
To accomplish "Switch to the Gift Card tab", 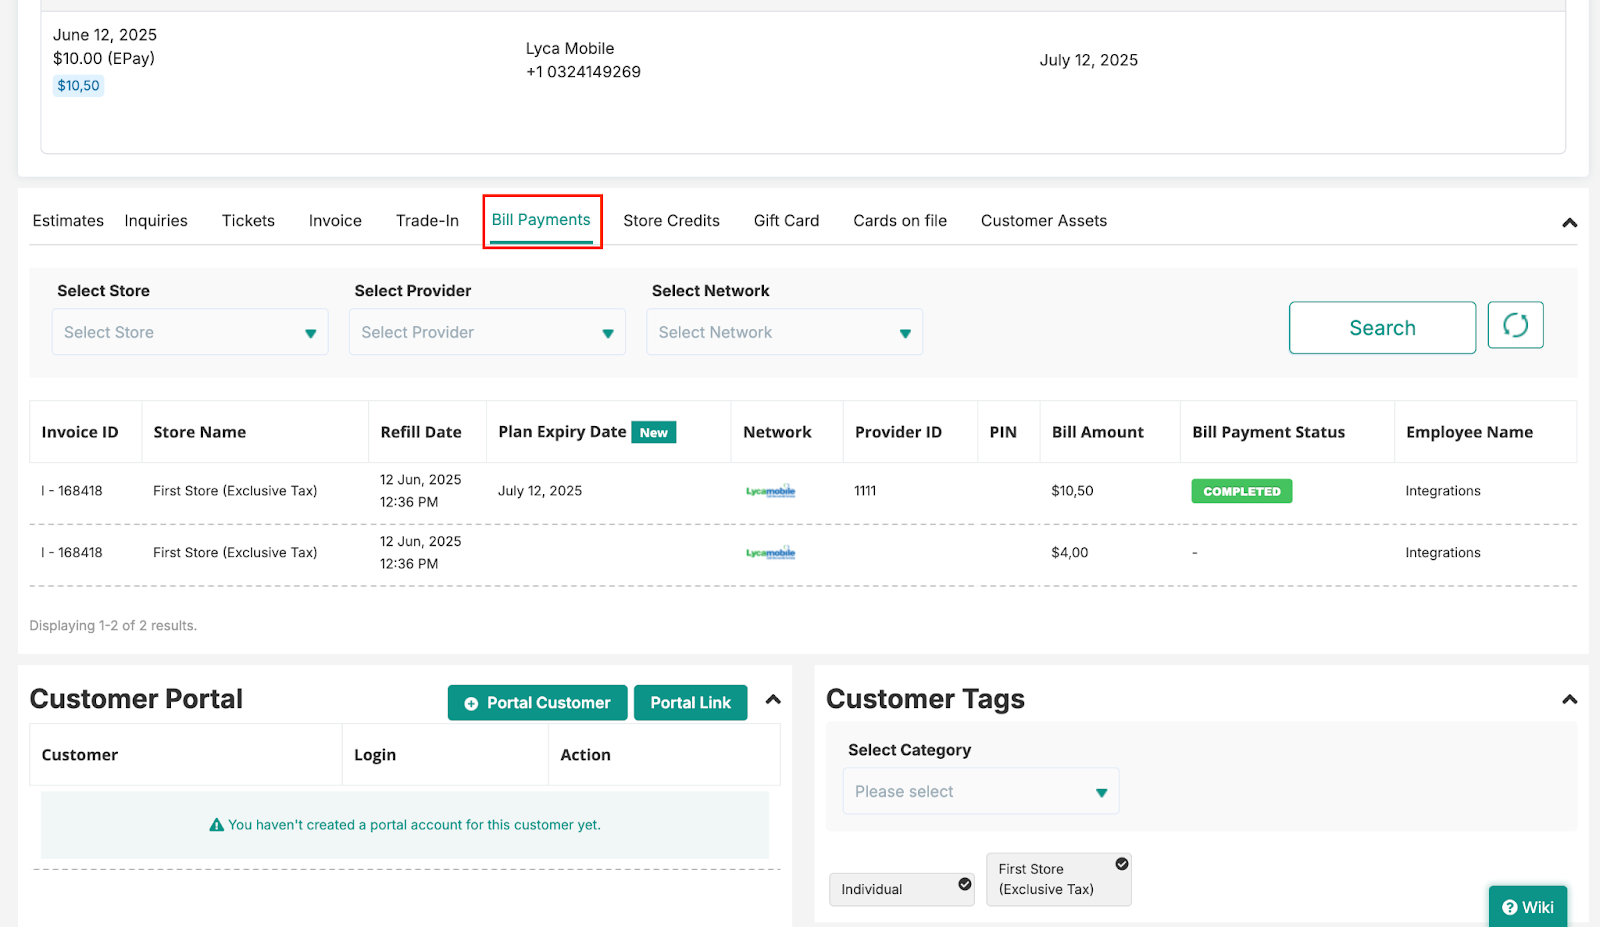I will click(x=786, y=221).
